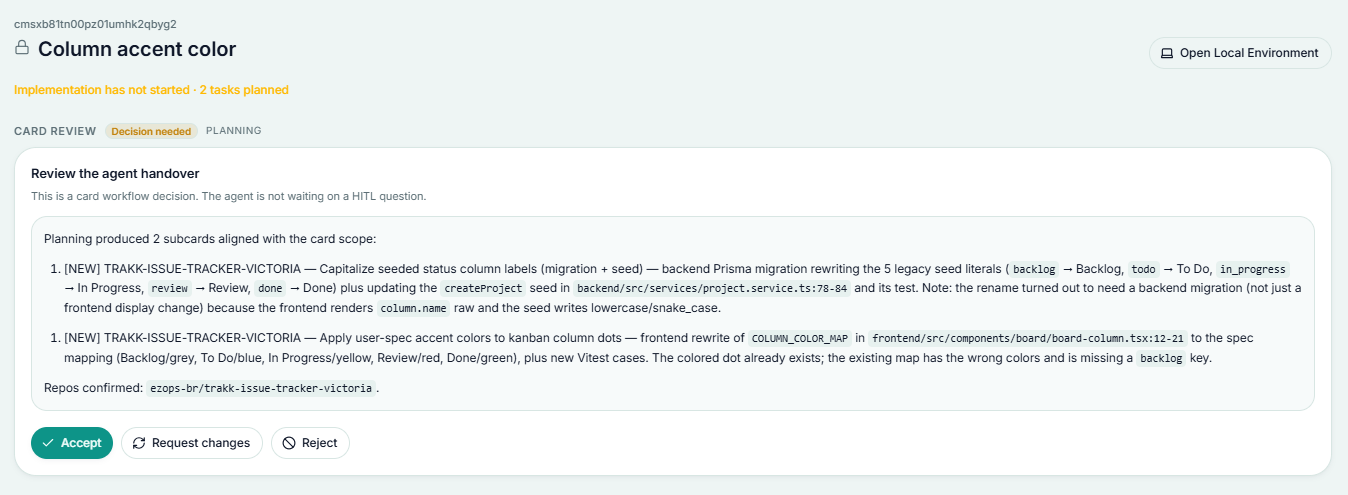The image size is (1348, 495).
Task: Click the Repos confirmed label
Action: [x=93, y=389]
